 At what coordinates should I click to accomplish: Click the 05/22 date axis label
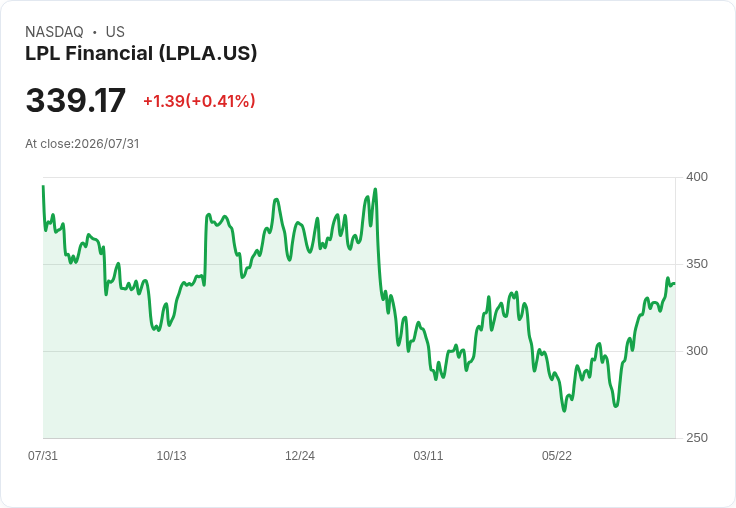point(557,455)
